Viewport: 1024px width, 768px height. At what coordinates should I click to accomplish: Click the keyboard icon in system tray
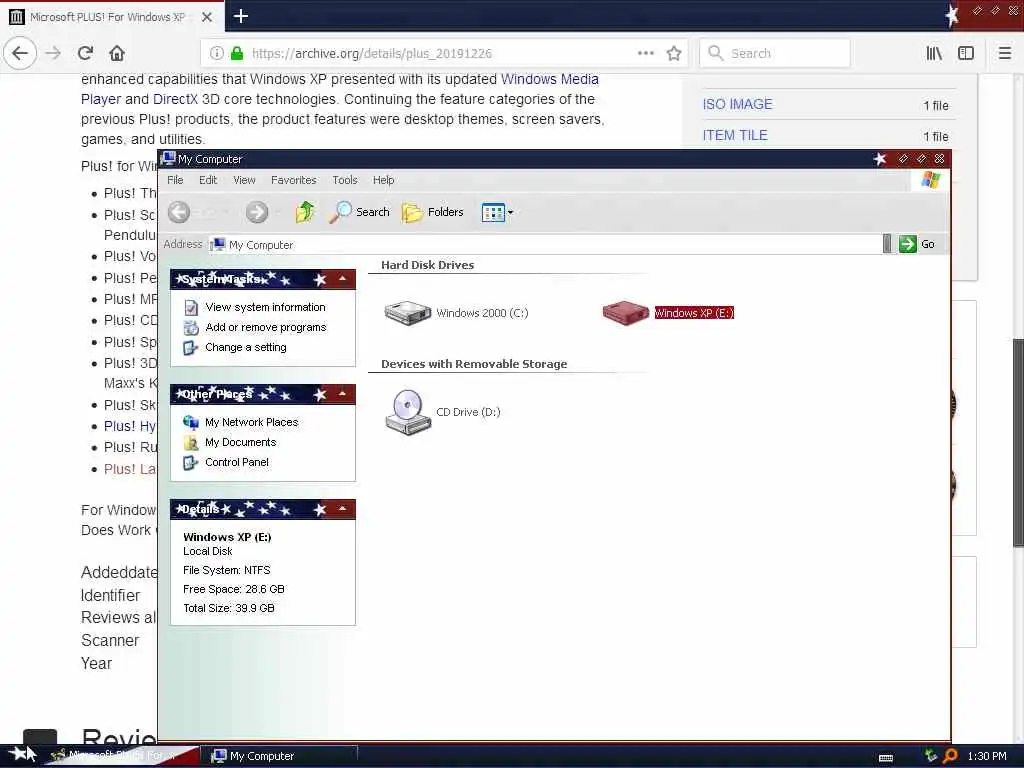pos(886,758)
